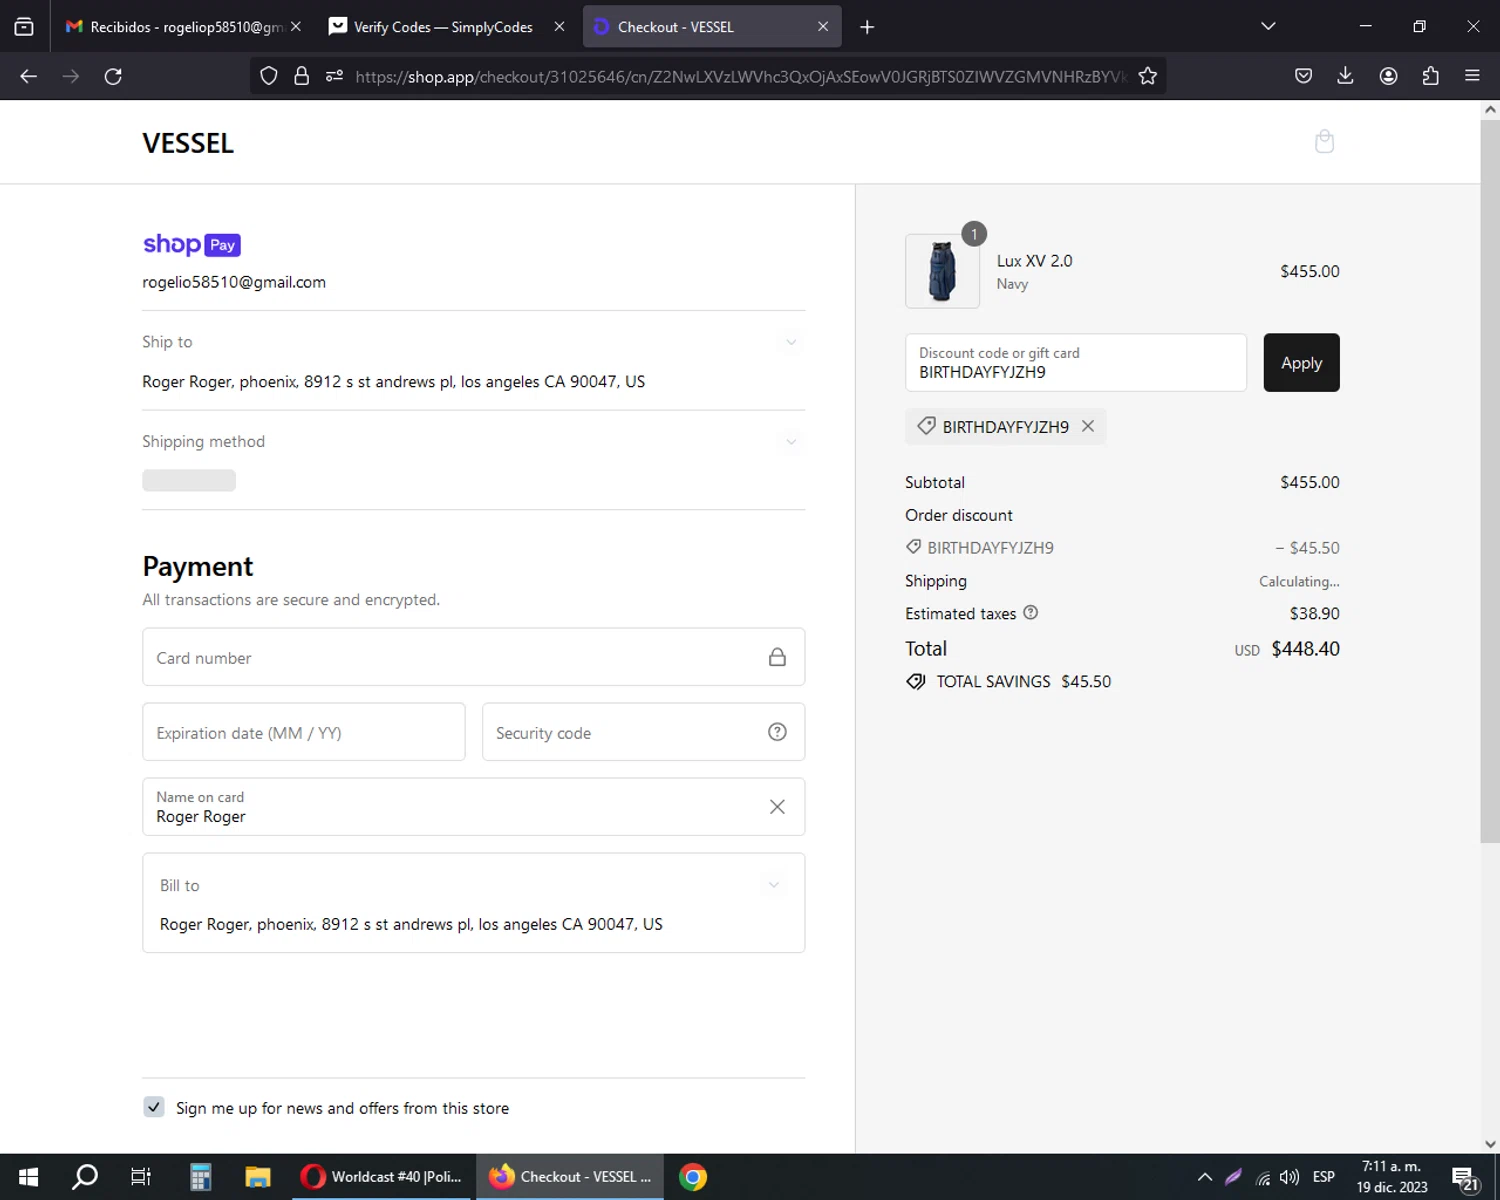Open the list all tabs dropdown
The height and width of the screenshot is (1200, 1500).
pyautogui.click(x=1268, y=26)
